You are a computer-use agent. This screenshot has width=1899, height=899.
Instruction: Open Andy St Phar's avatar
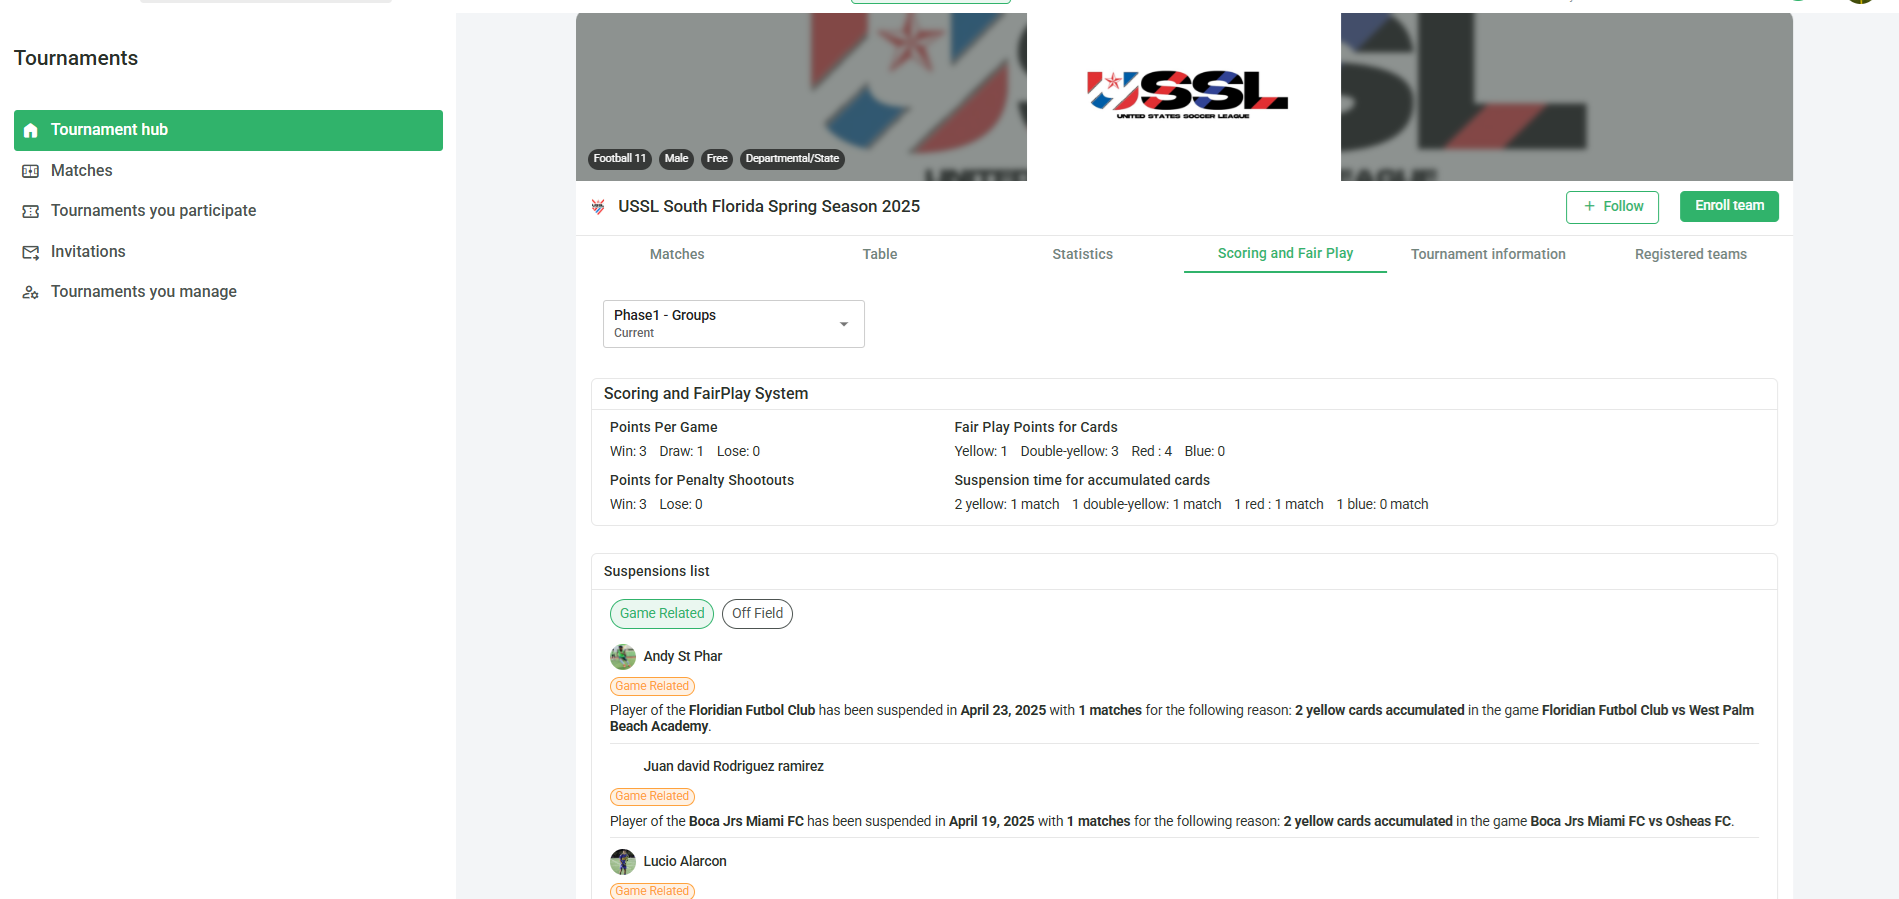point(623,657)
